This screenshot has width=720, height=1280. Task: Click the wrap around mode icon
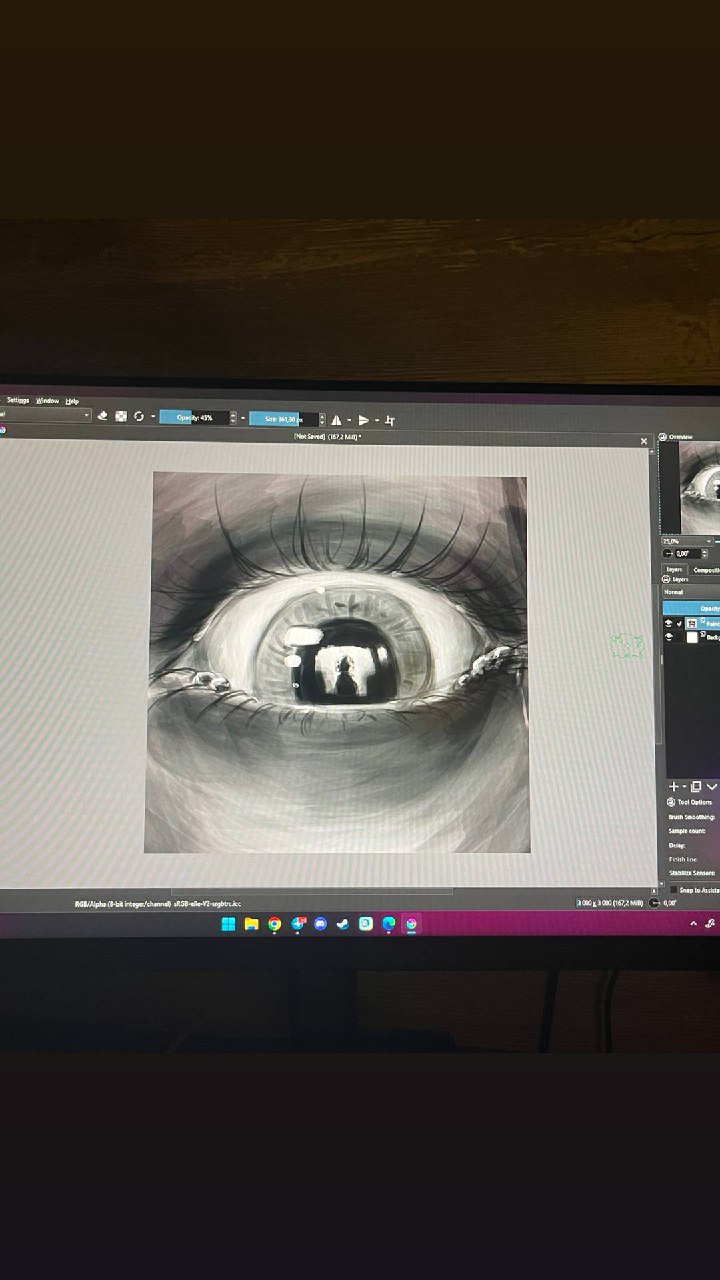pyautogui.click(x=390, y=420)
